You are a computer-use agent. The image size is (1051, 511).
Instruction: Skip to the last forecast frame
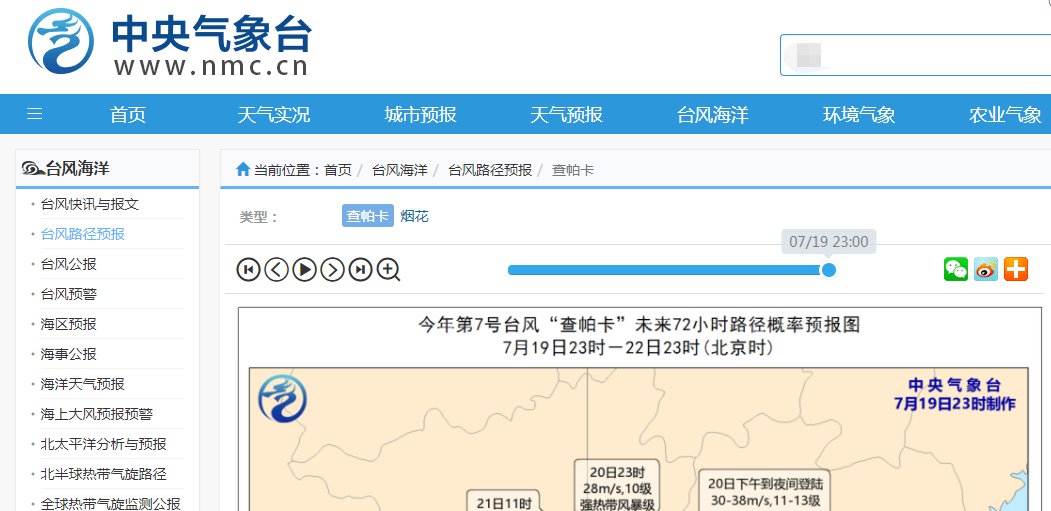pyautogui.click(x=360, y=269)
